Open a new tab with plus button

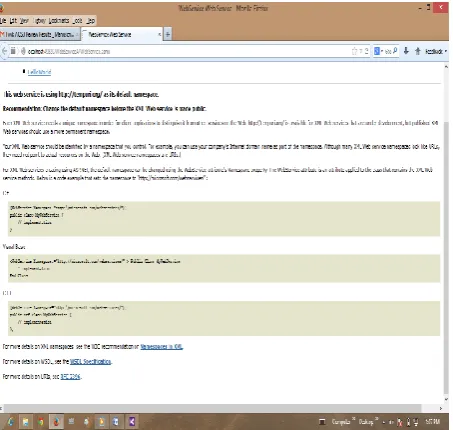click(x=168, y=34)
